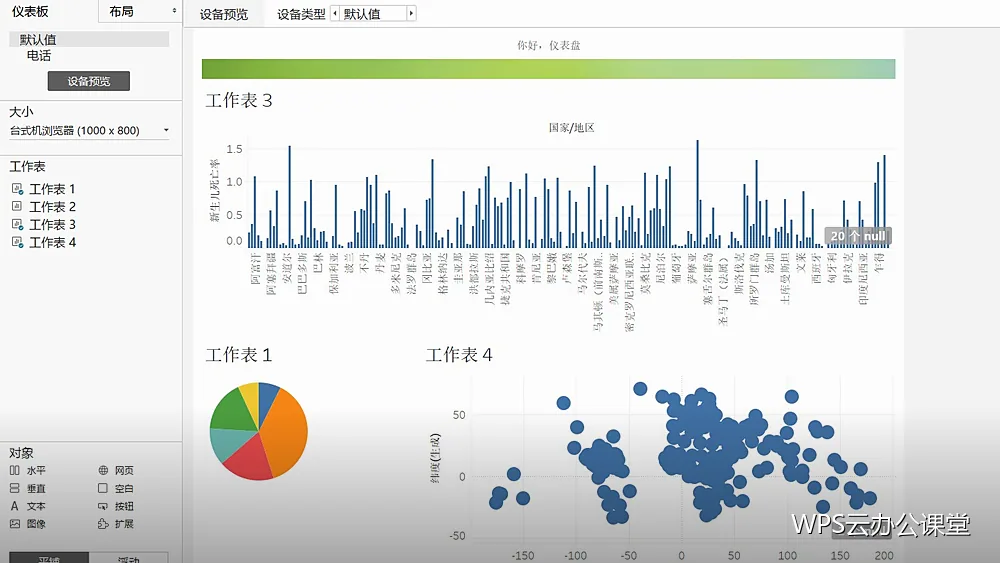1000x563 pixels.
Task: Open the 设备类型 默认值 dropdown
Action: 374,13
